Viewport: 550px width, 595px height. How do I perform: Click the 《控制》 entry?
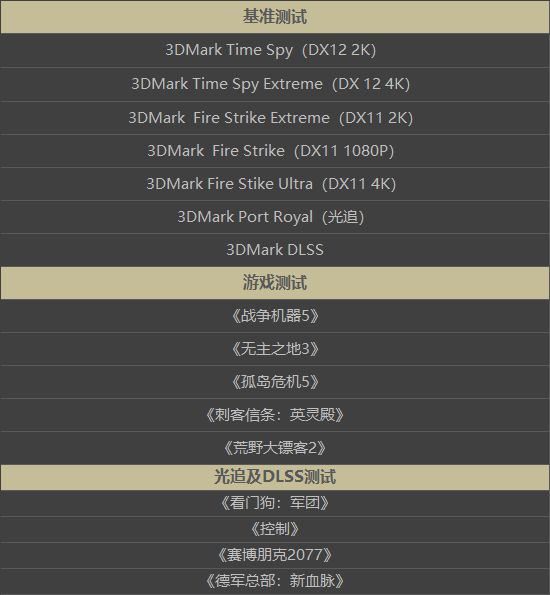coord(275,529)
